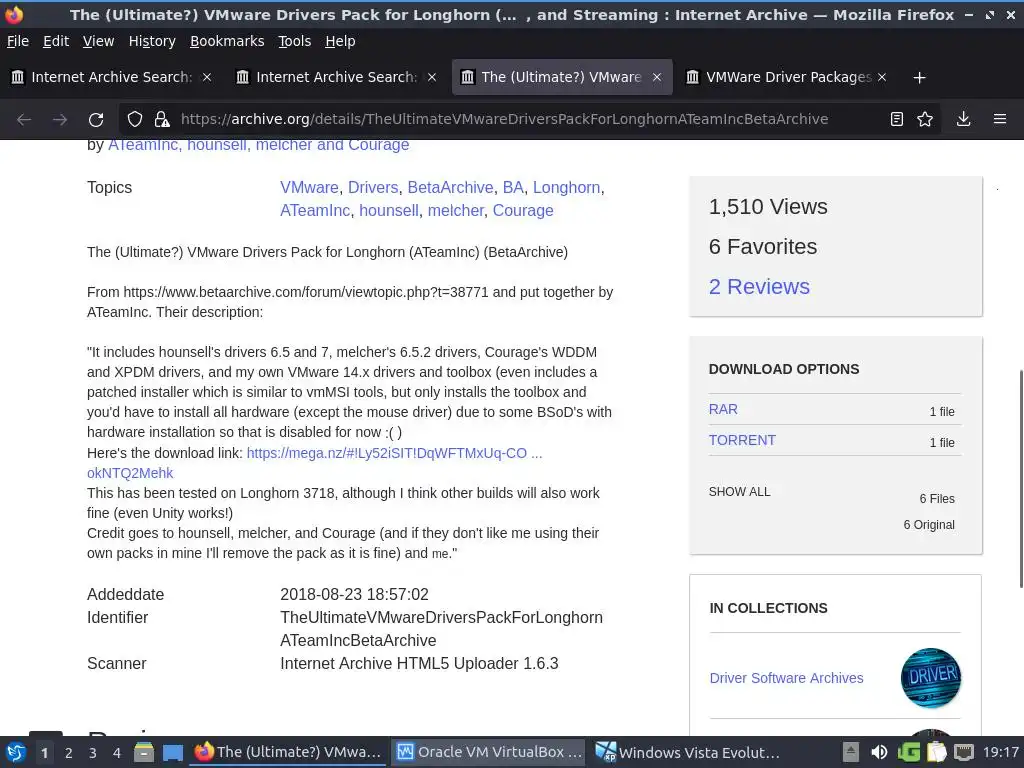Switch to Oracle VM VirtualBox taskbar window
Screen dimensions: 1024x768
(490, 752)
